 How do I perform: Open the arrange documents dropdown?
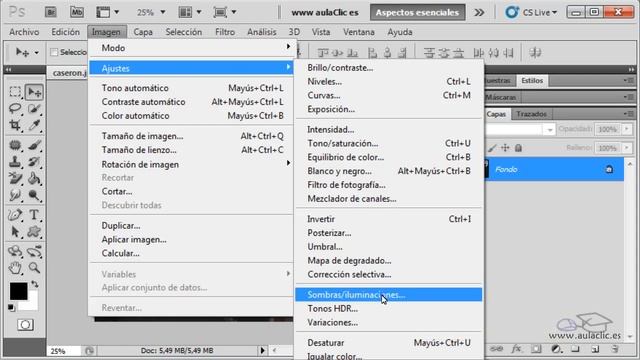click(199, 12)
